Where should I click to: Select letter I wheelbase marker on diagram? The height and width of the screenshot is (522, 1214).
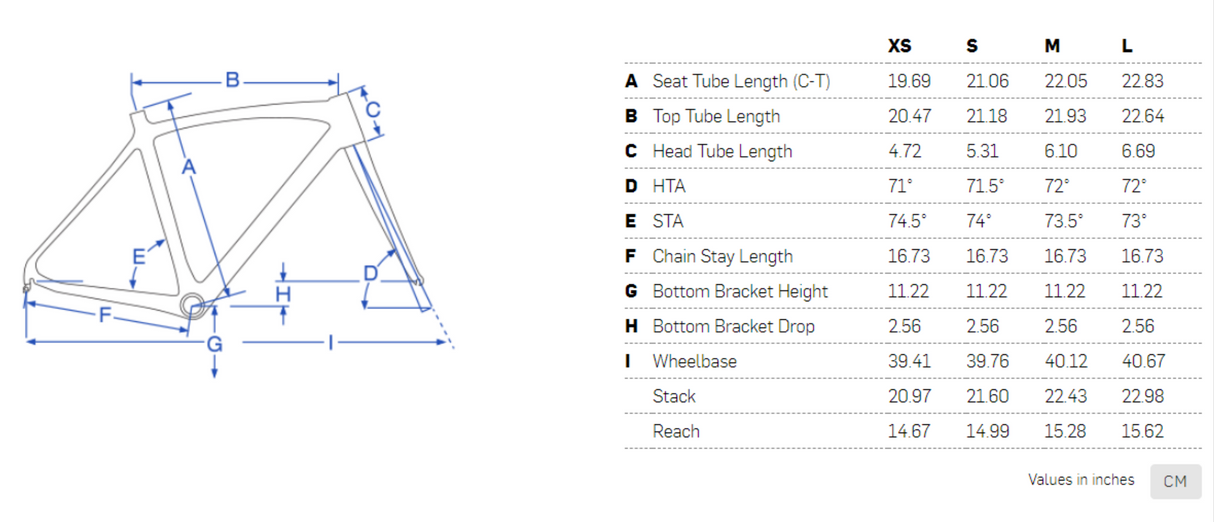point(329,343)
